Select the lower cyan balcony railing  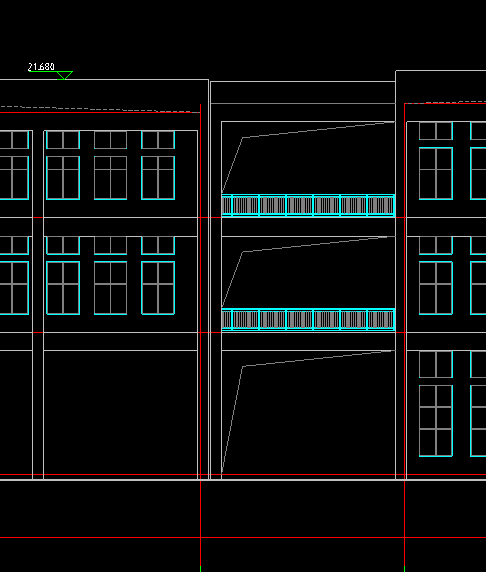point(308,320)
